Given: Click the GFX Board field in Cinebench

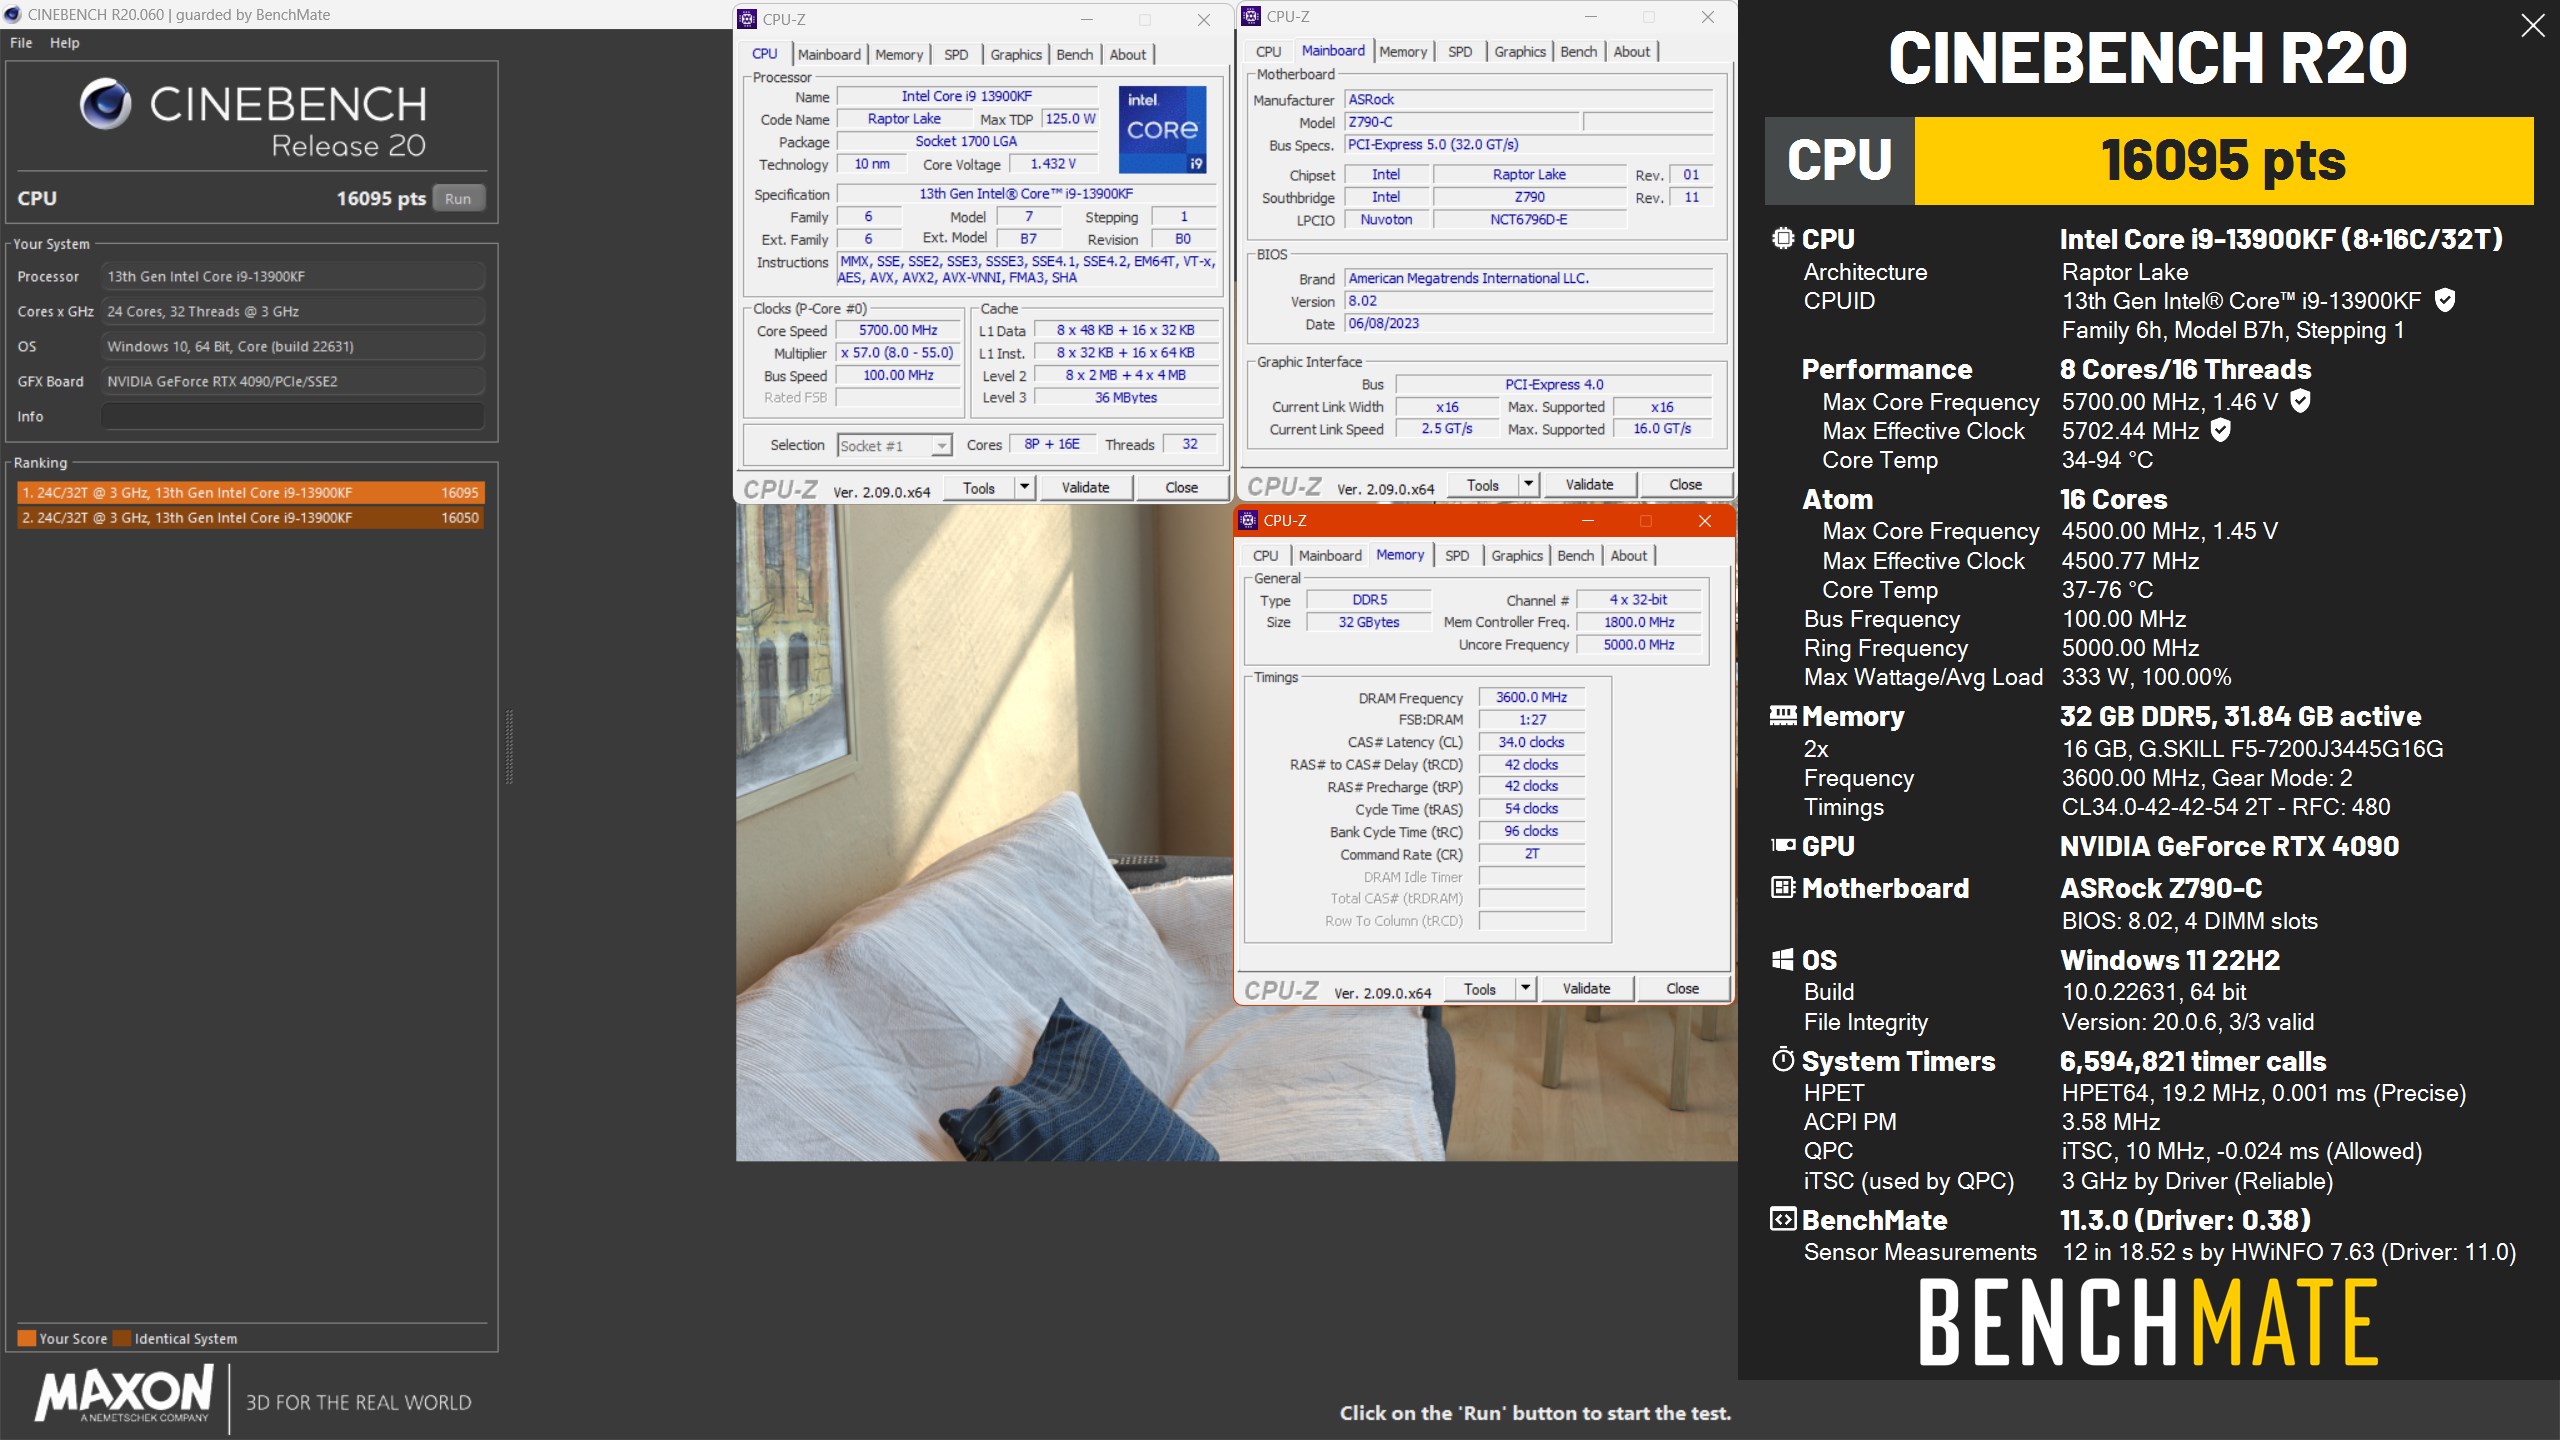Looking at the screenshot, I should coord(292,381).
